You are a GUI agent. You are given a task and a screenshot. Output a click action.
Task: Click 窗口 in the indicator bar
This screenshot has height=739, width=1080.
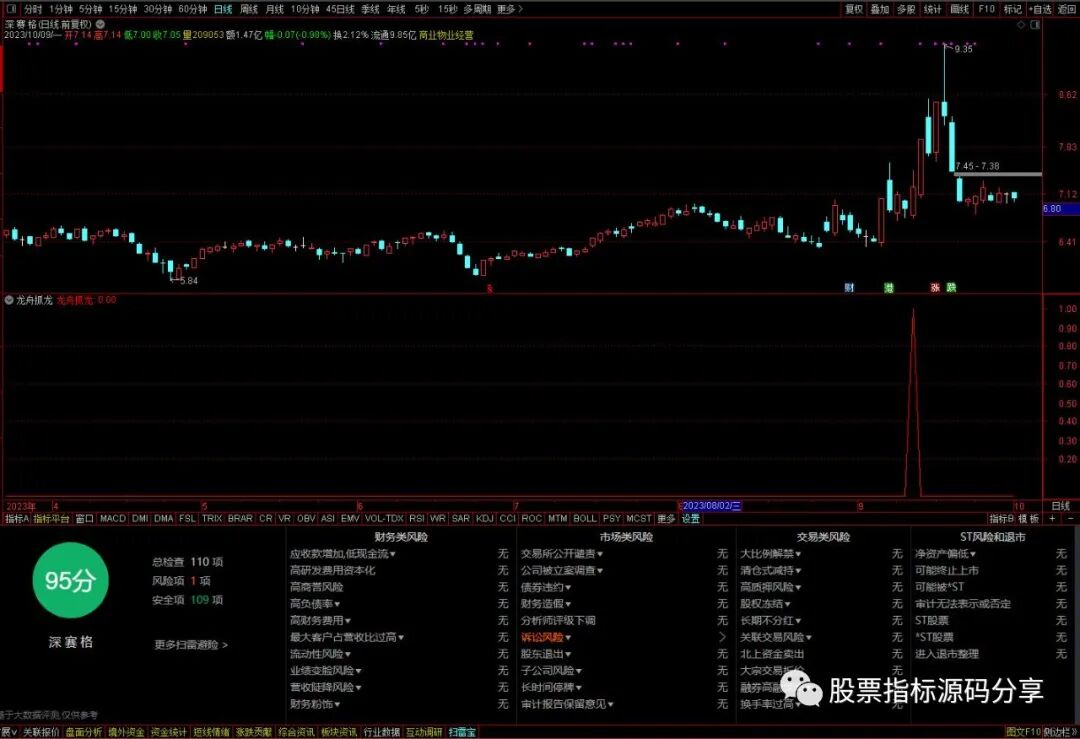tap(85, 519)
